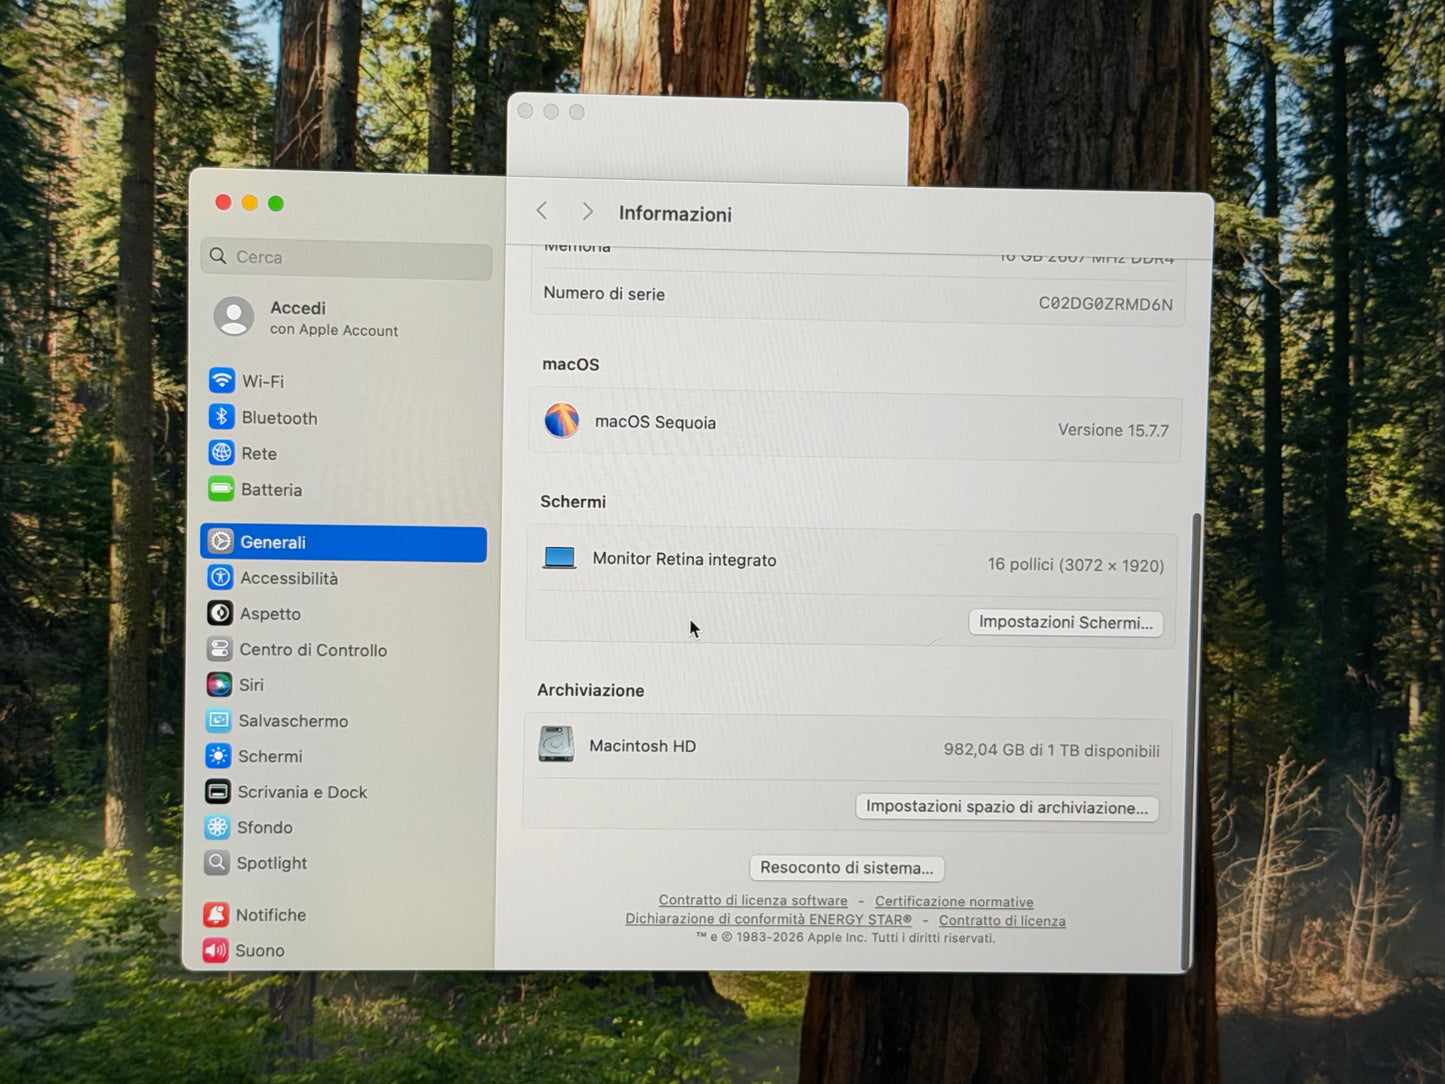The width and height of the screenshot is (1445, 1084).
Task: Open Dichiarazione di conformità ENERGY STAR link
Action: [768, 919]
